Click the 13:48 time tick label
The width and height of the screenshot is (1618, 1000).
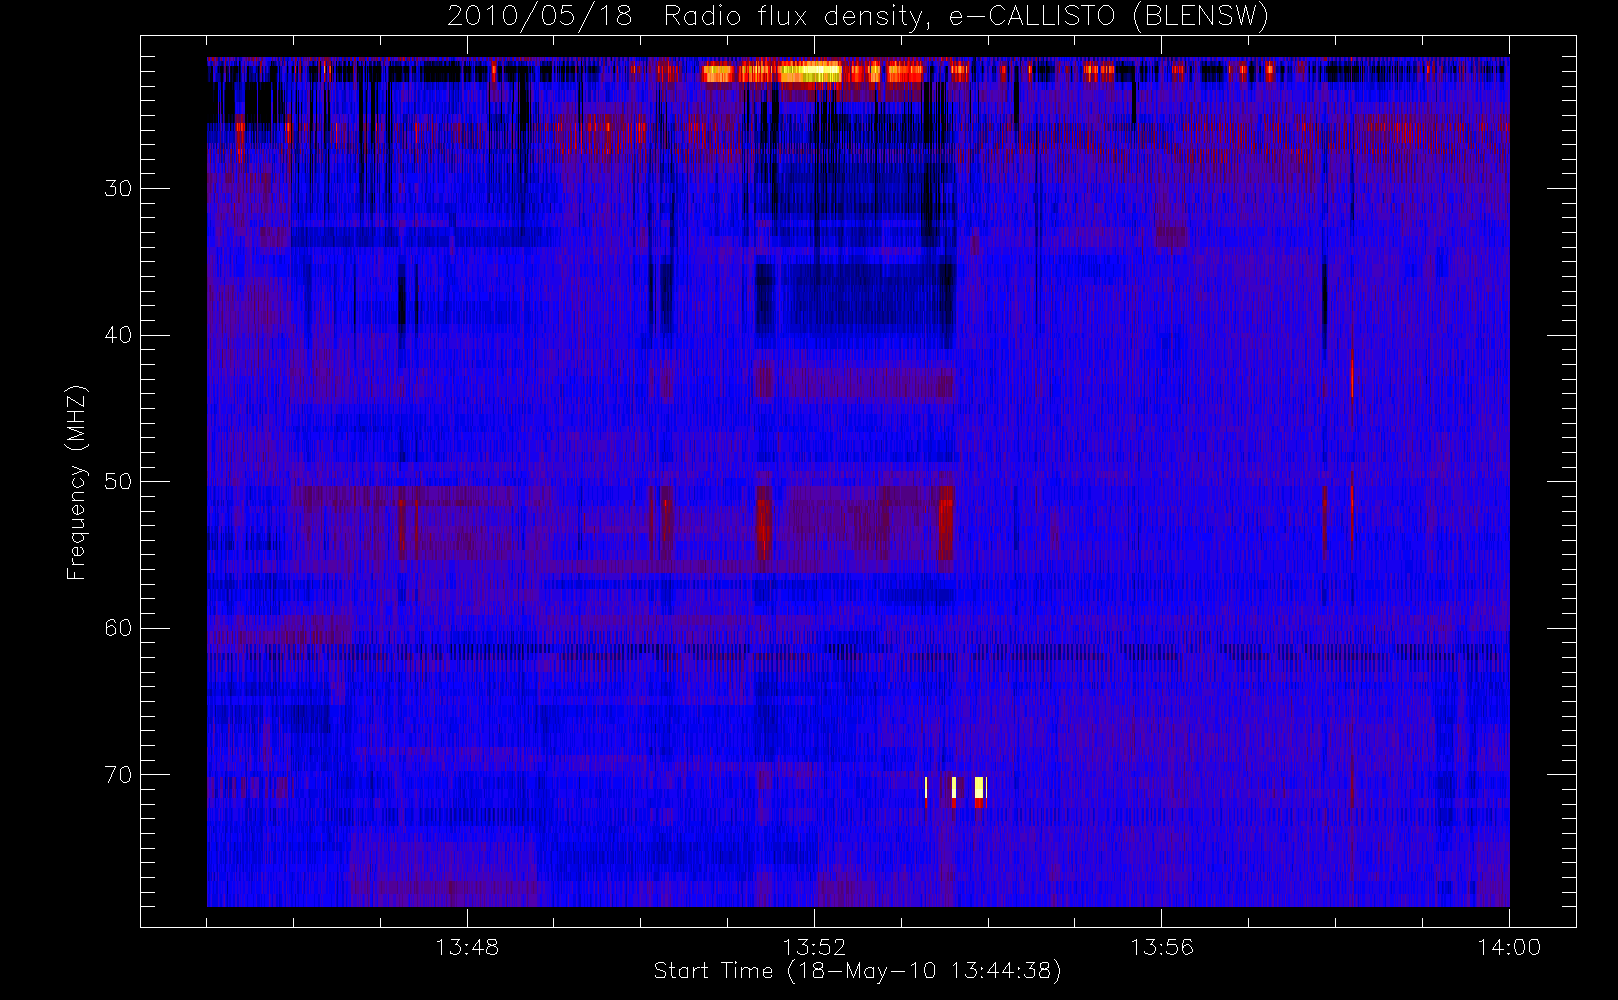click(x=467, y=947)
